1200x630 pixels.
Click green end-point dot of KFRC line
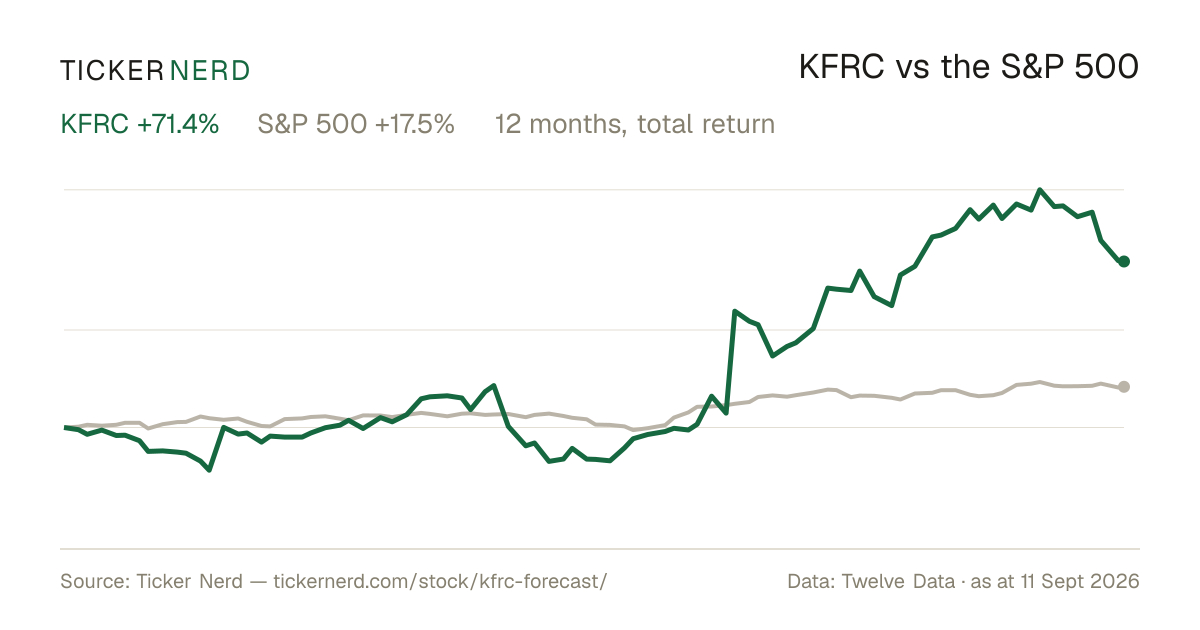tap(1124, 261)
